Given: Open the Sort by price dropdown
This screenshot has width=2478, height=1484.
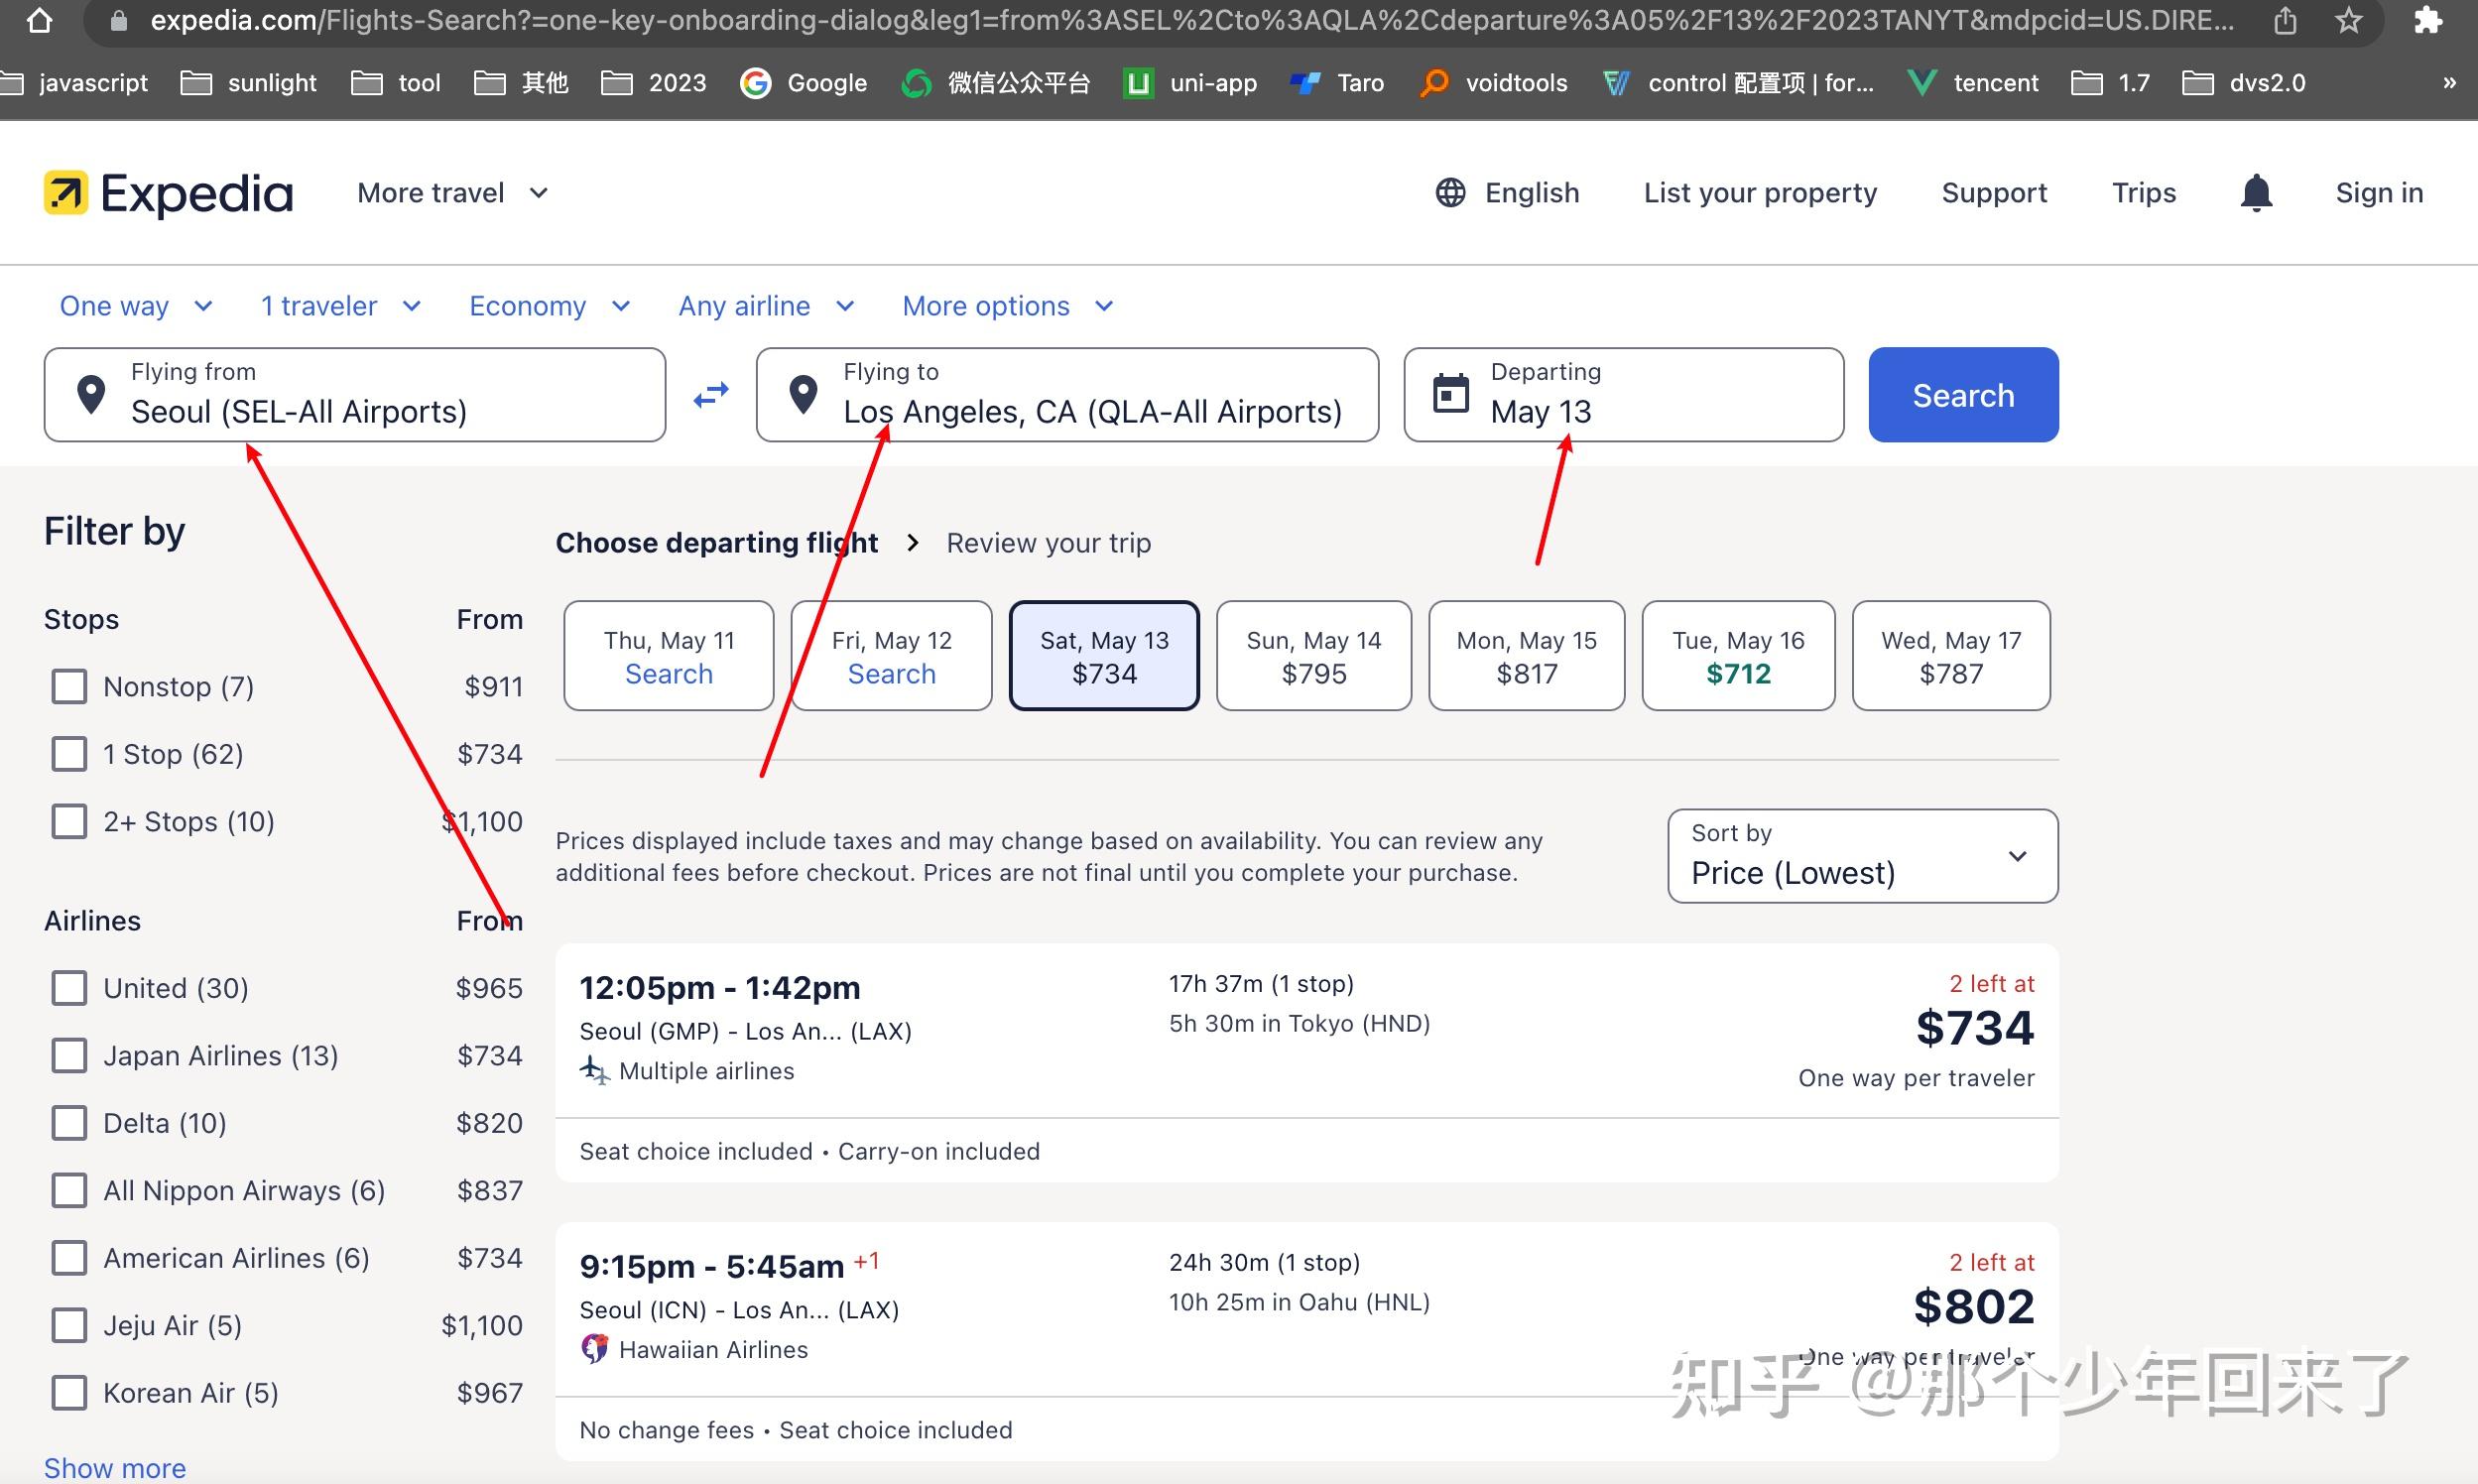Looking at the screenshot, I should (1862, 856).
